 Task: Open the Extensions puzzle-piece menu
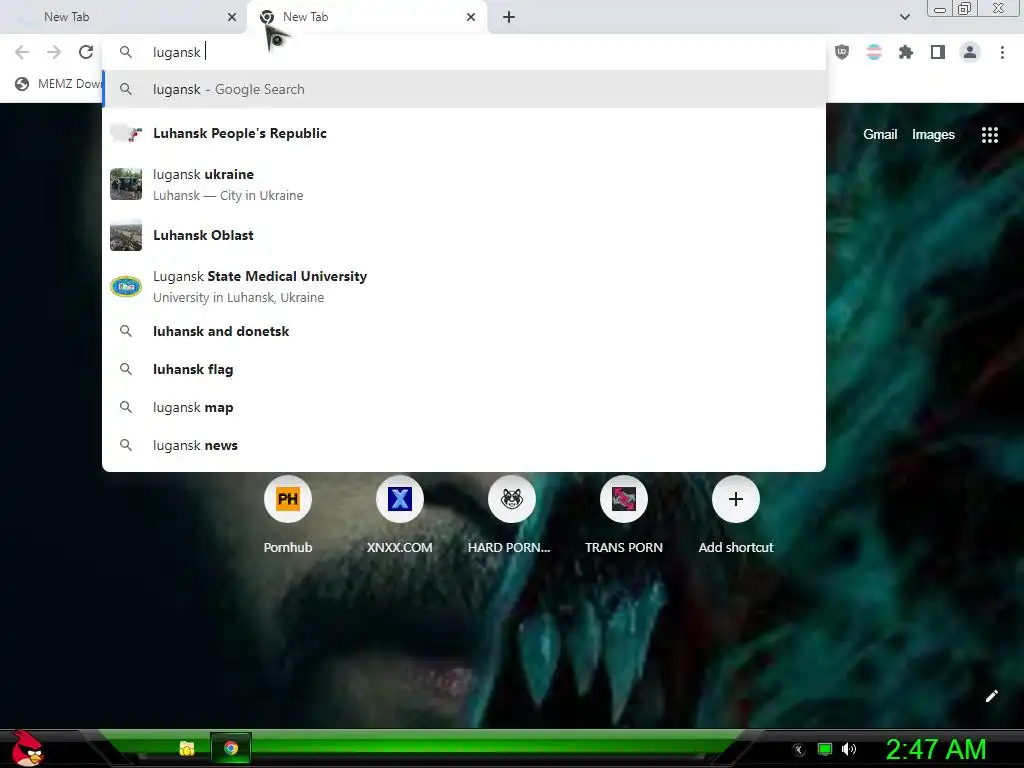coord(906,52)
